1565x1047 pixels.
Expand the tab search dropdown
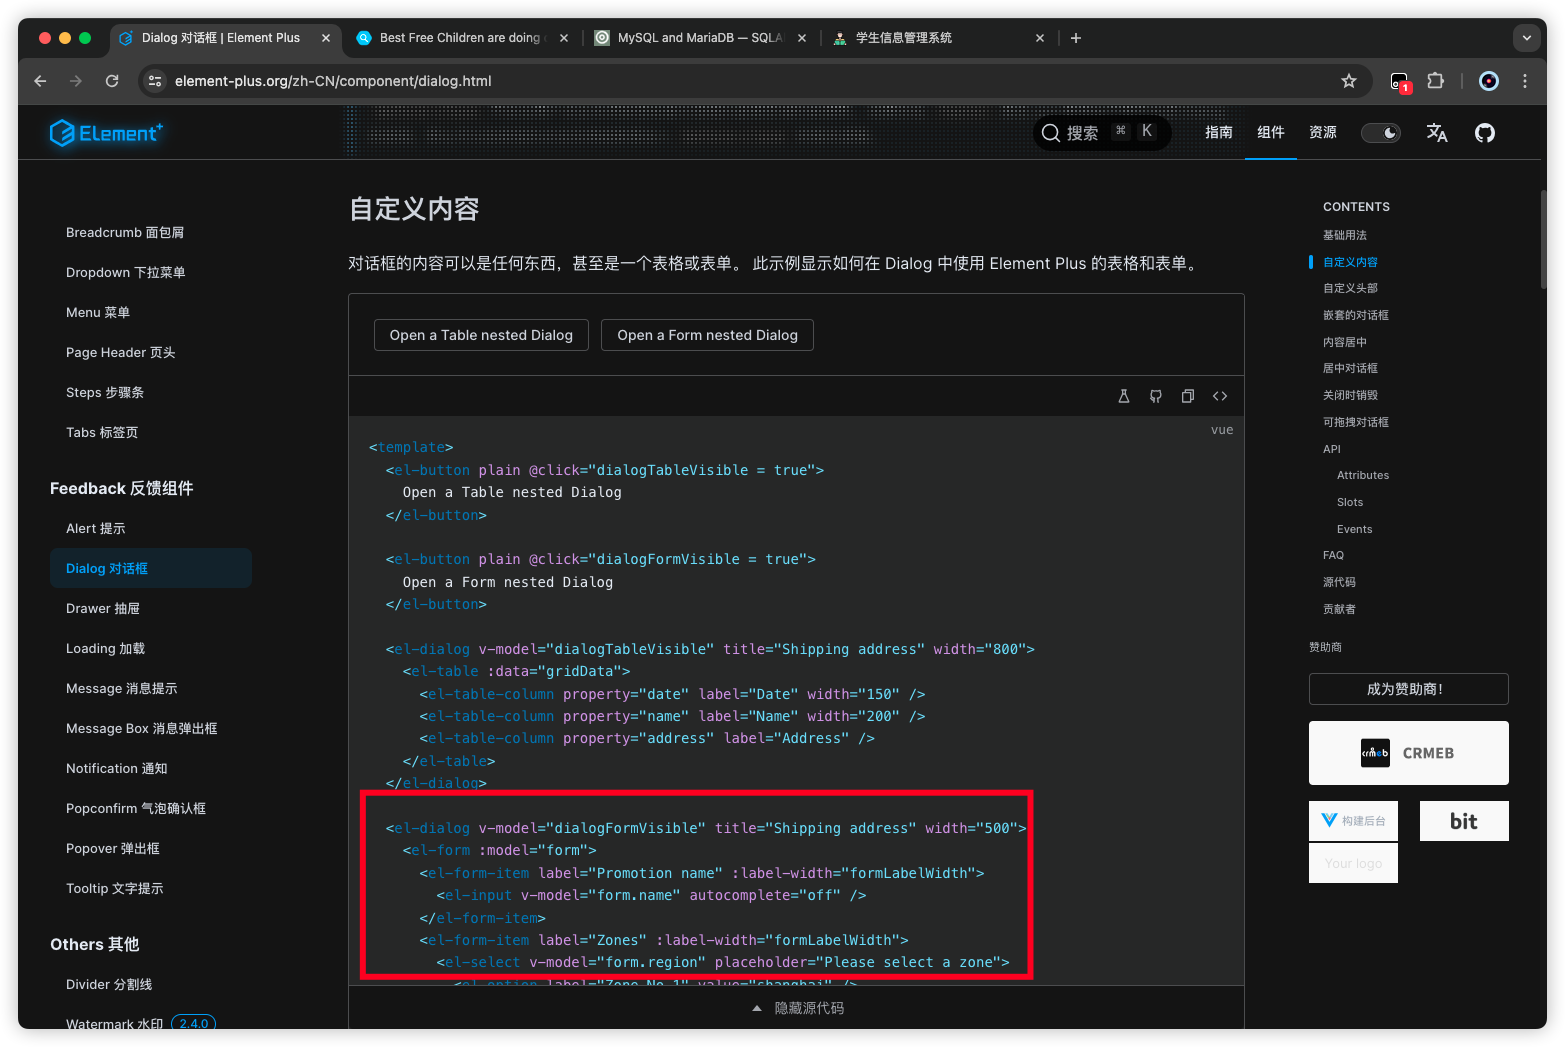(1527, 38)
